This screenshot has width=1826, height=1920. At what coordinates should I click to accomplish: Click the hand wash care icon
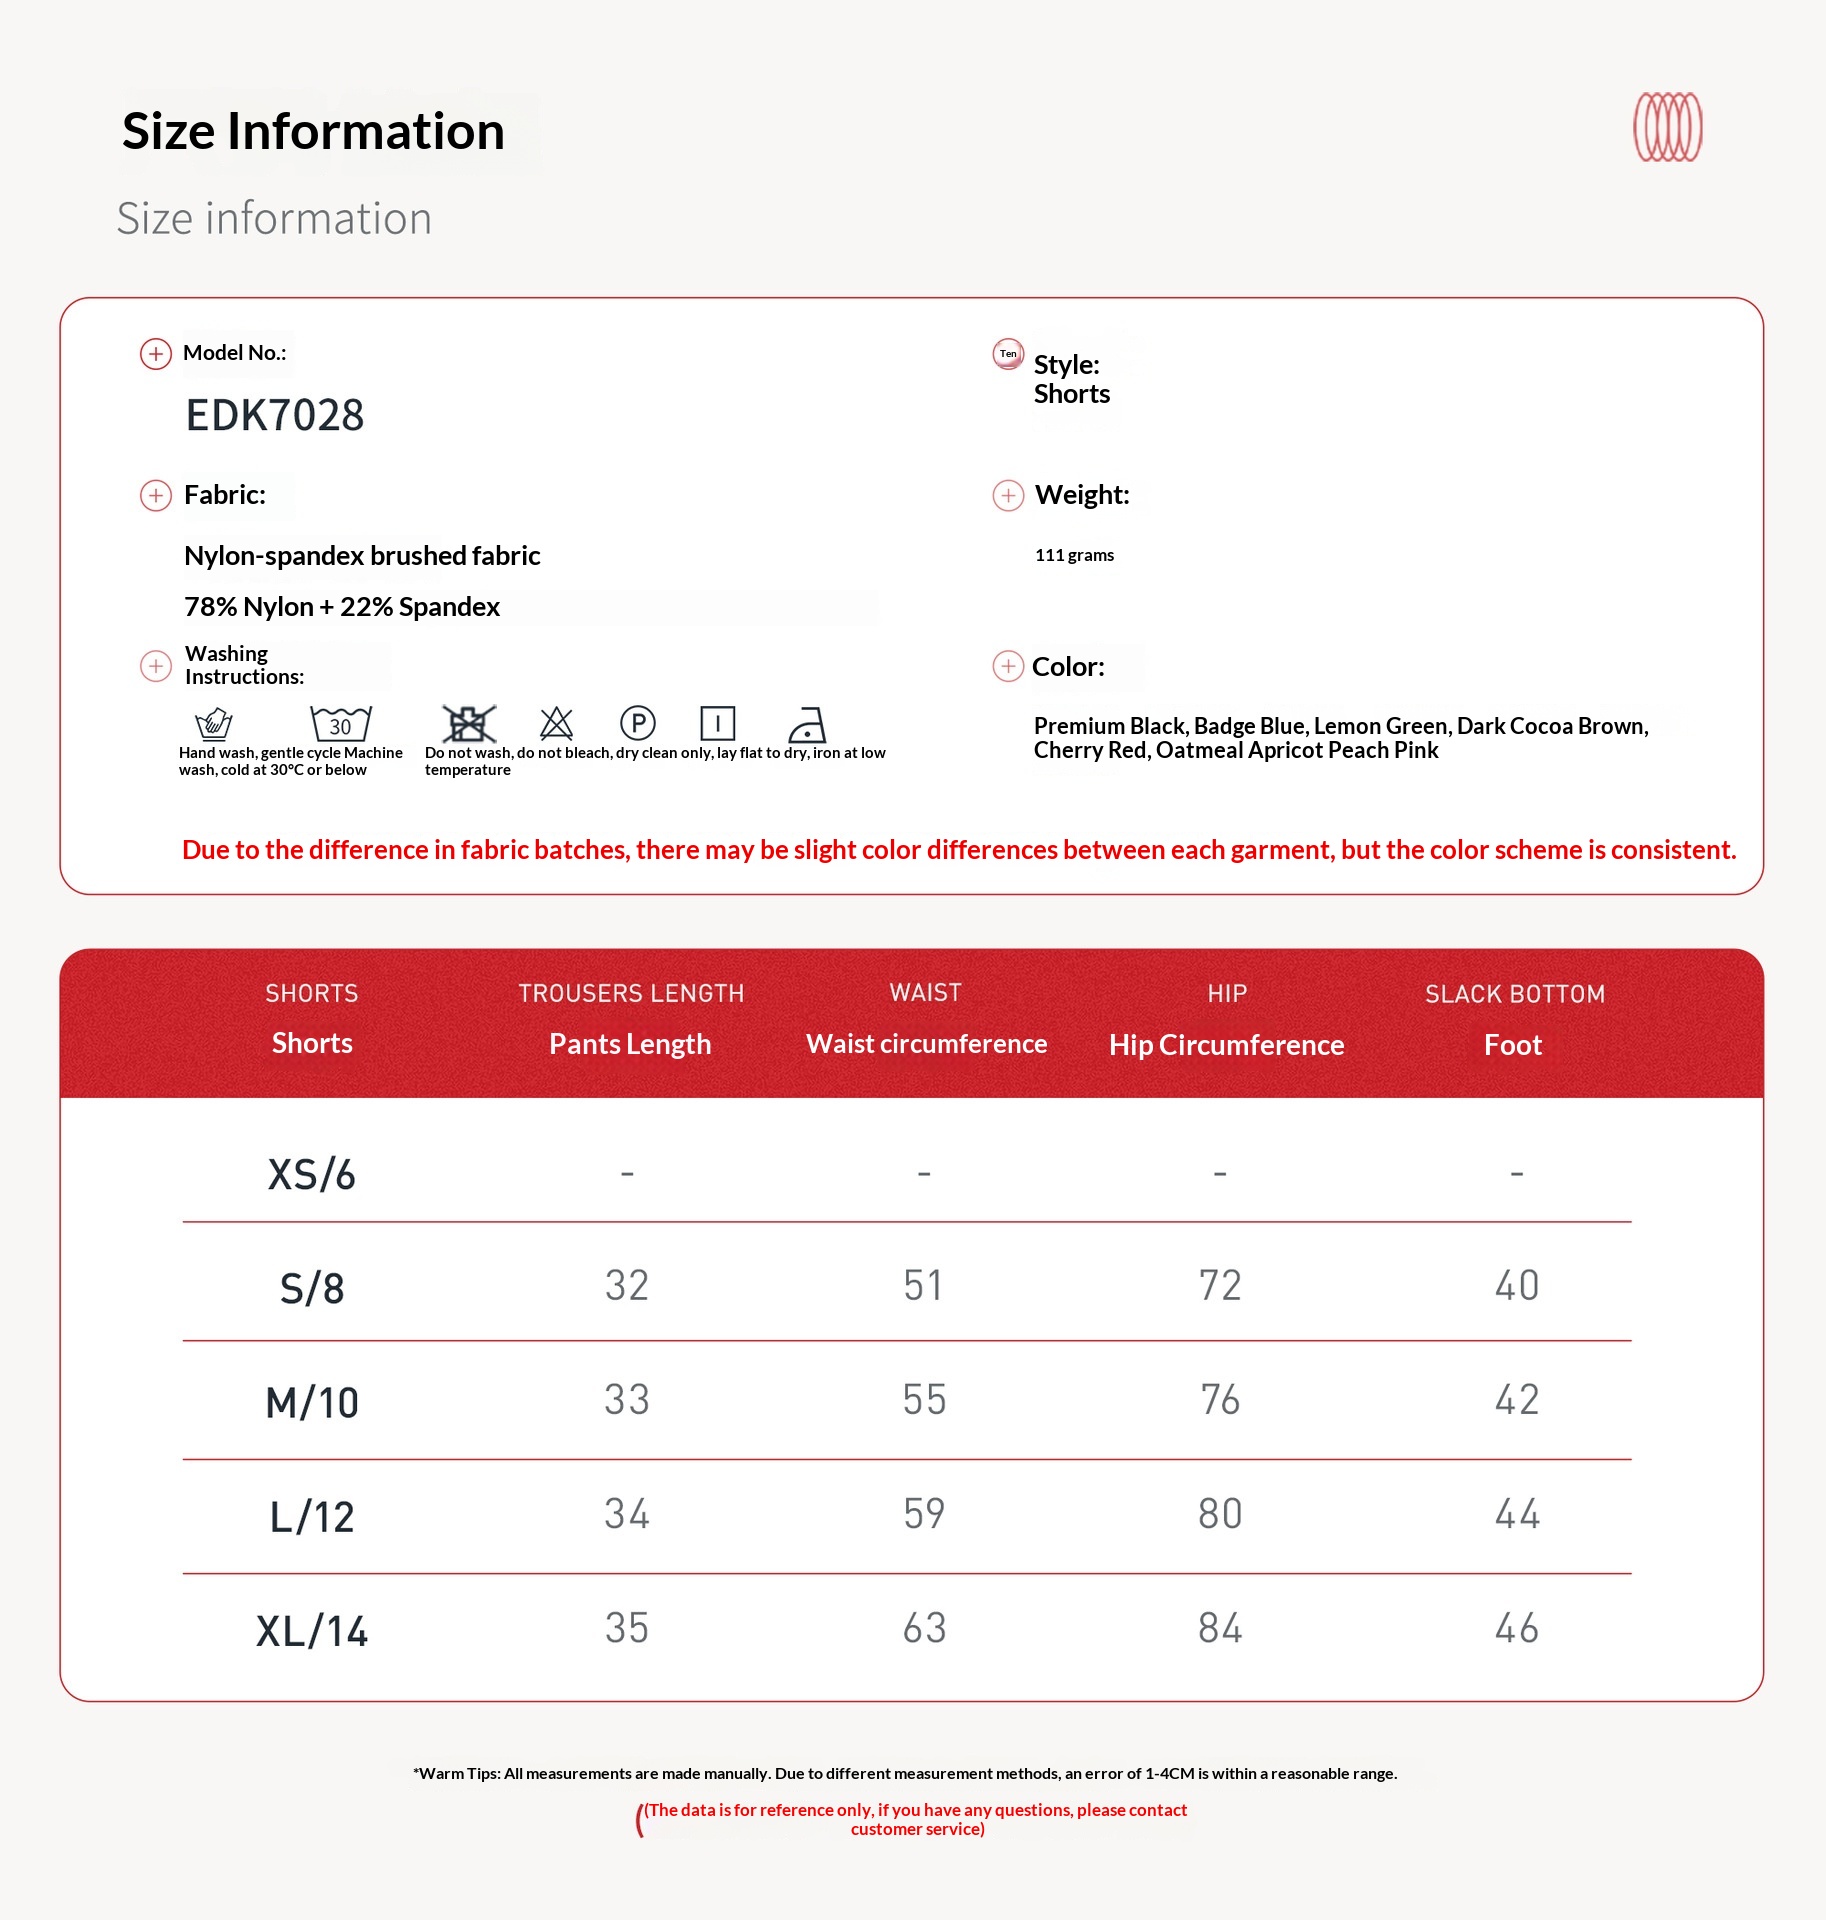click(x=213, y=723)
